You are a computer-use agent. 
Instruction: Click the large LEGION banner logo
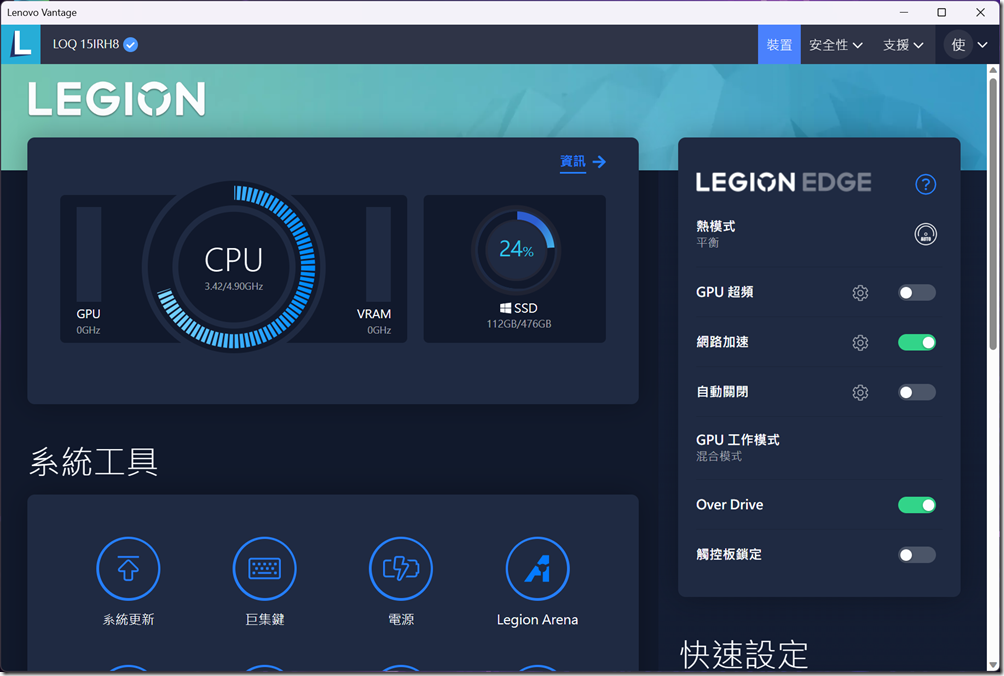point(117,99)
